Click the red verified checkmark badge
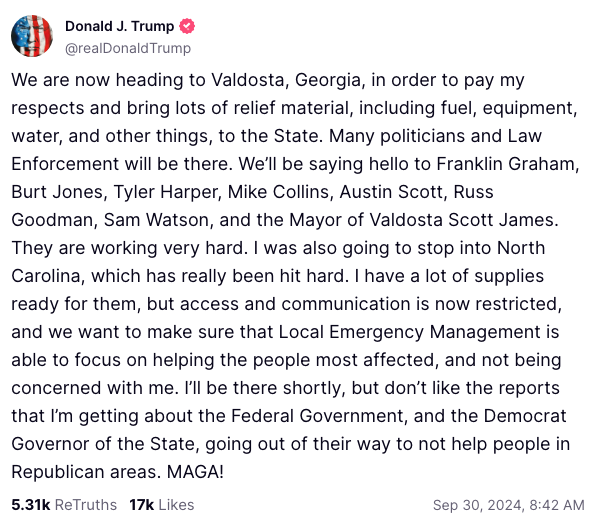The height and width of the screenshot is (524, 596). tap(187, 26)
